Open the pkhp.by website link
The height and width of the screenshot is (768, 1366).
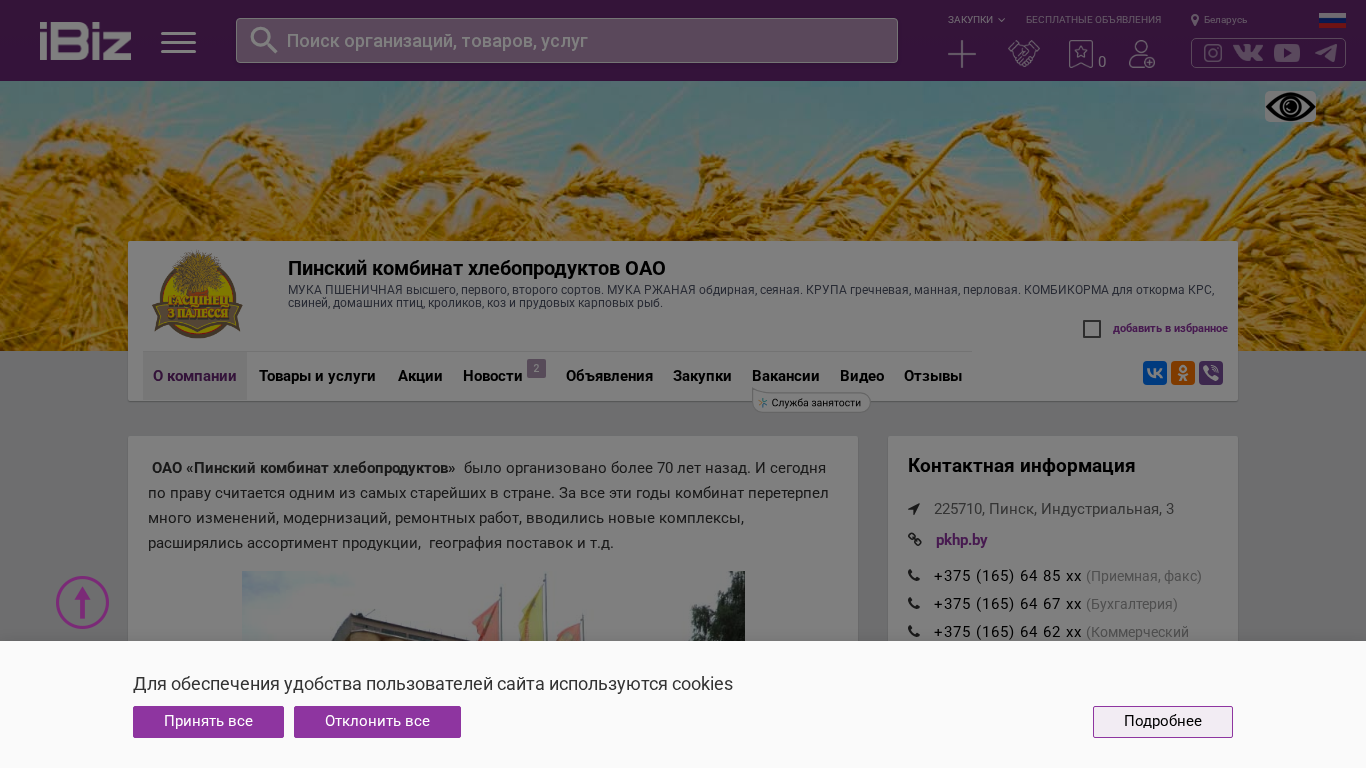(962, 540)
